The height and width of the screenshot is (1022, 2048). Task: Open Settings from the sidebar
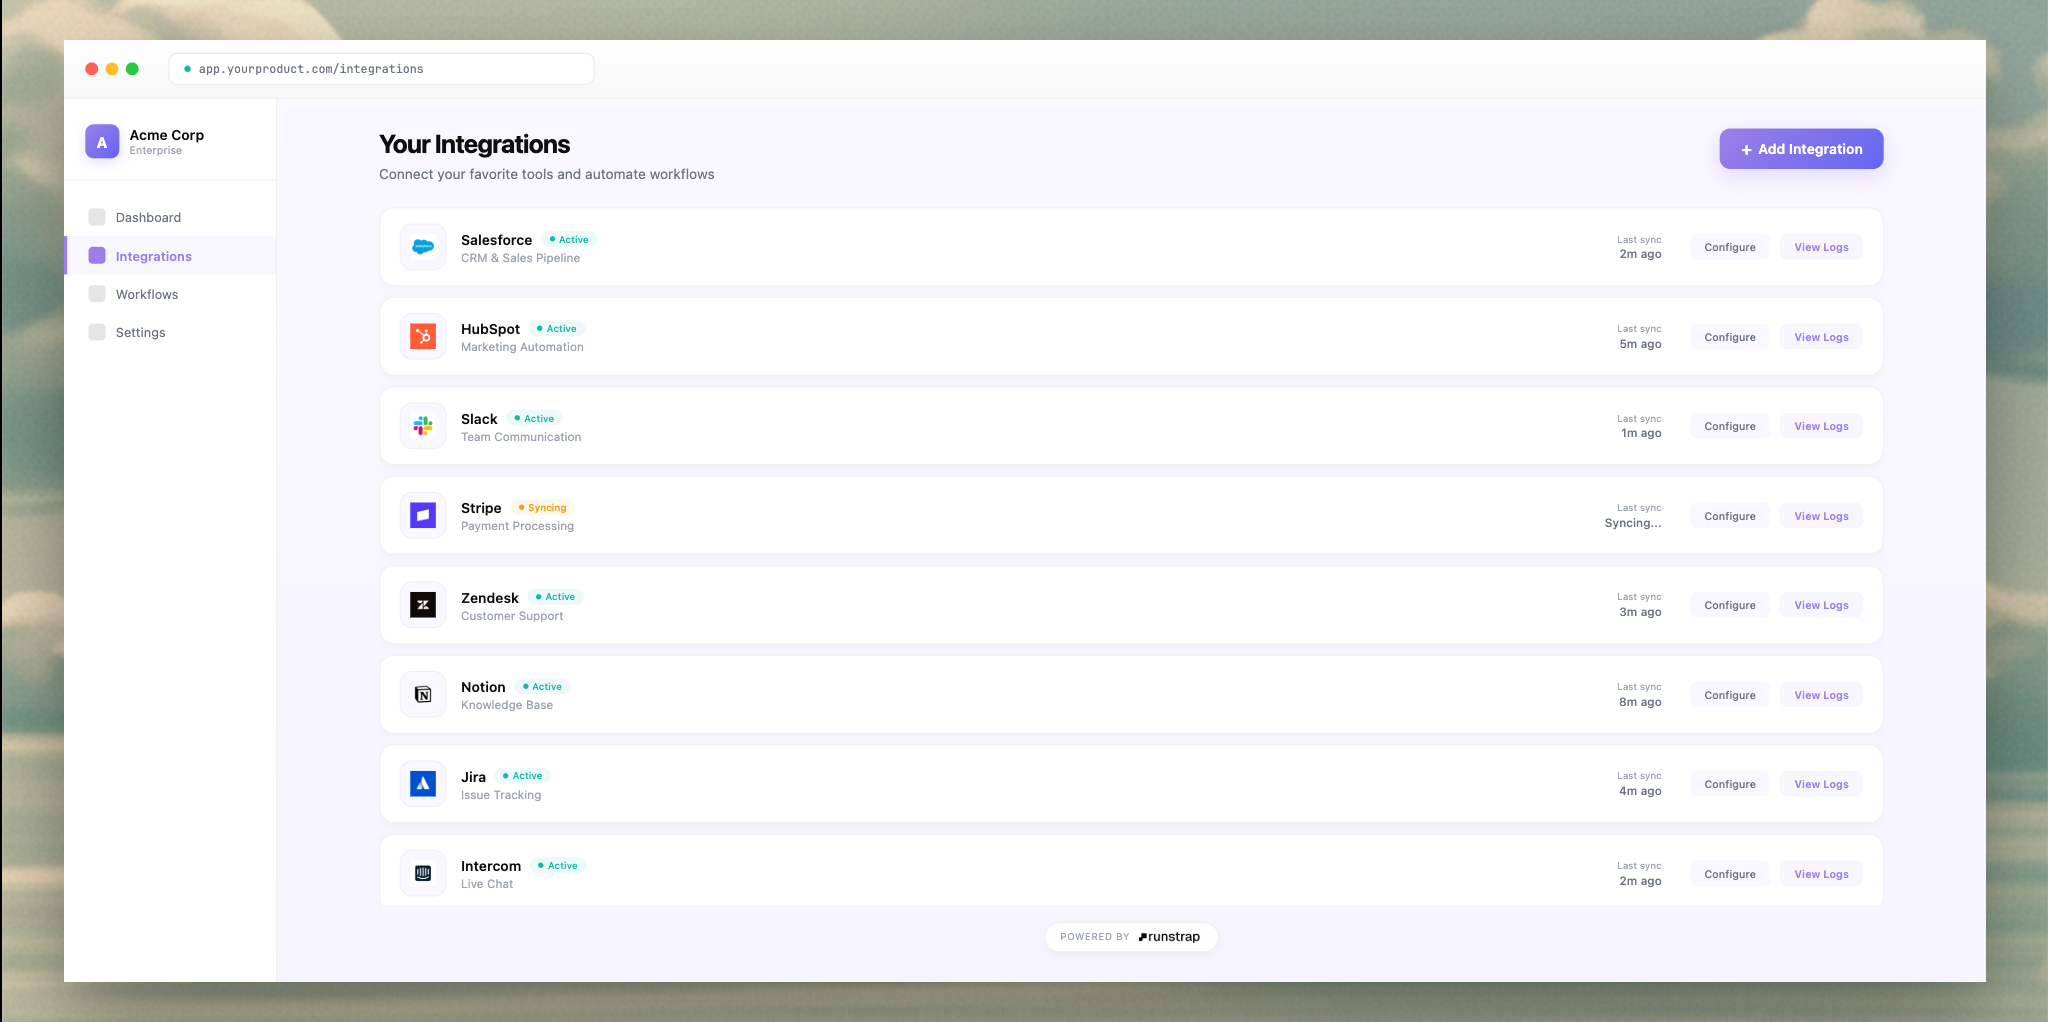(x=140, y=332)
